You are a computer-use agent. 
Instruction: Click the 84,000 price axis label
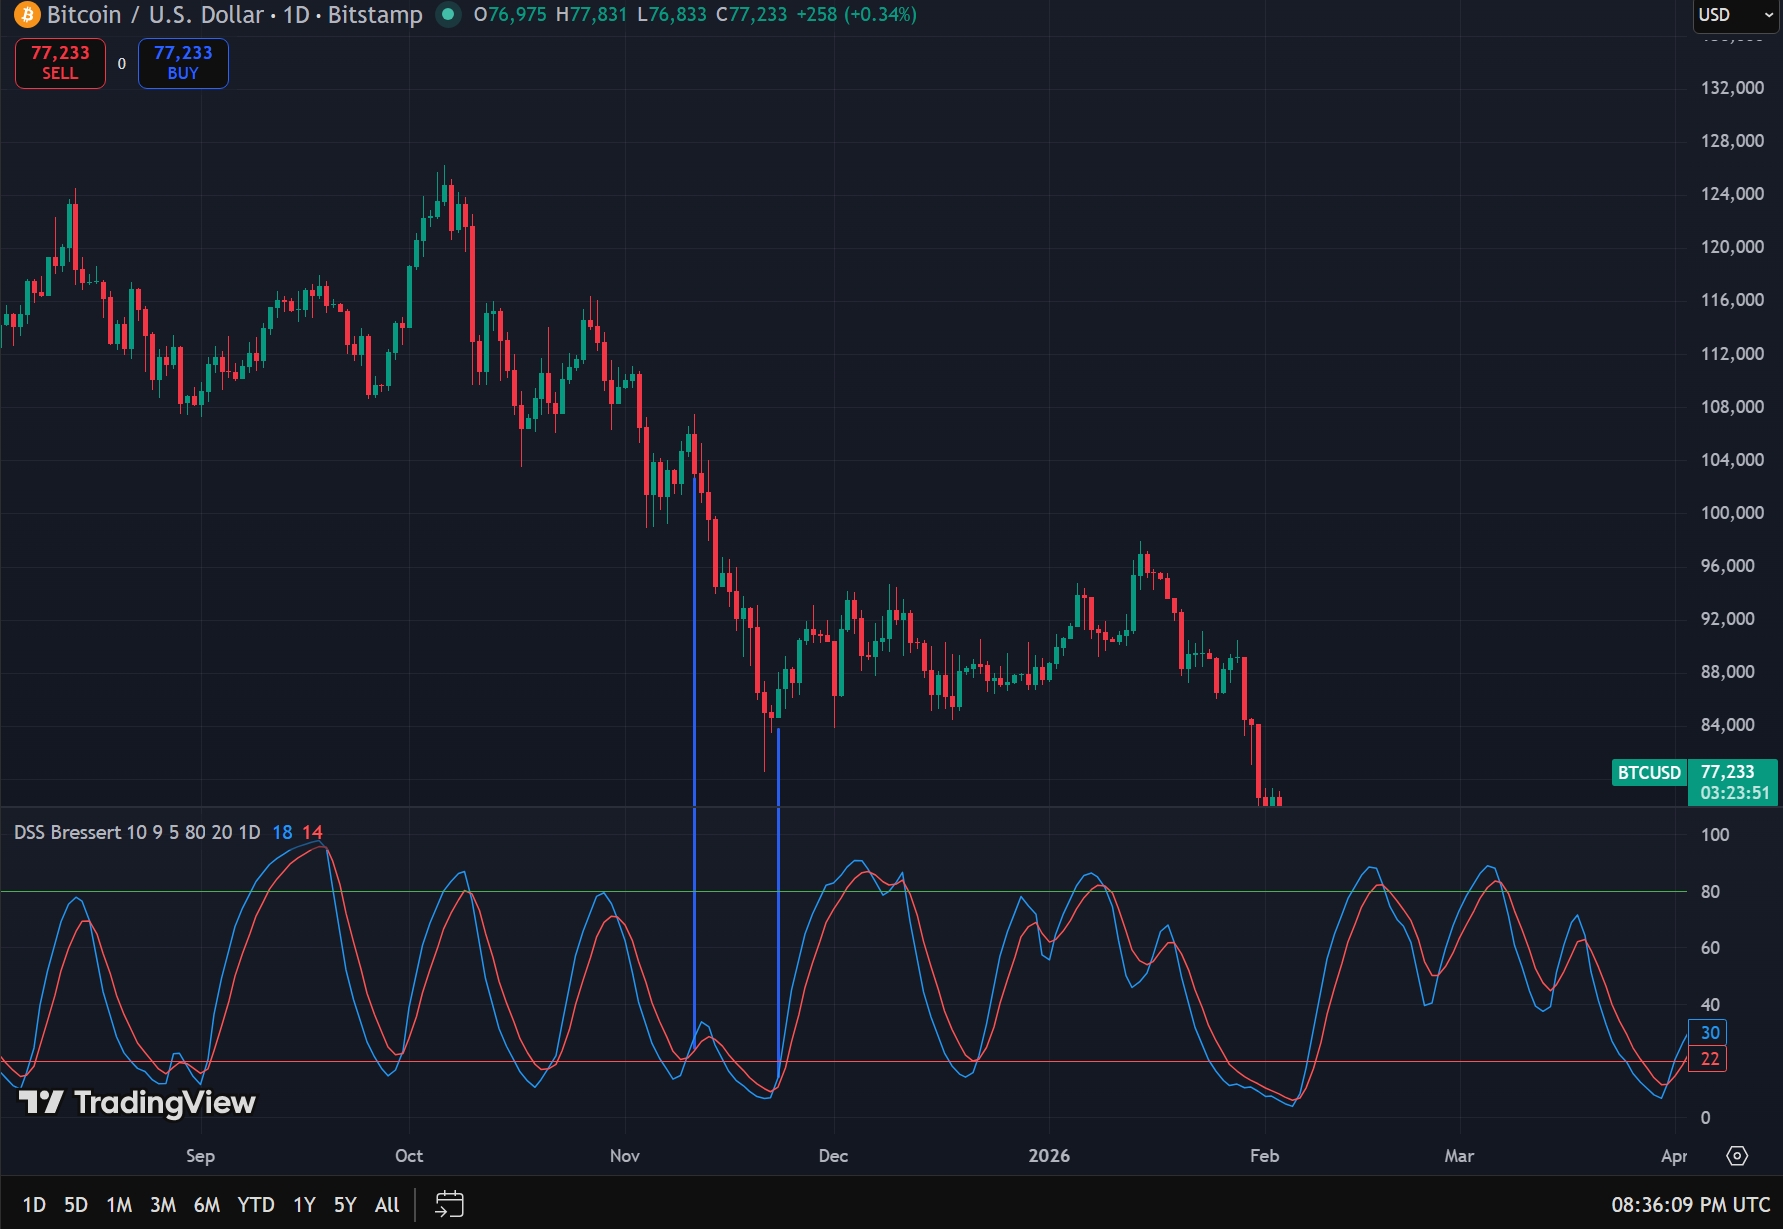(1728, 725)
